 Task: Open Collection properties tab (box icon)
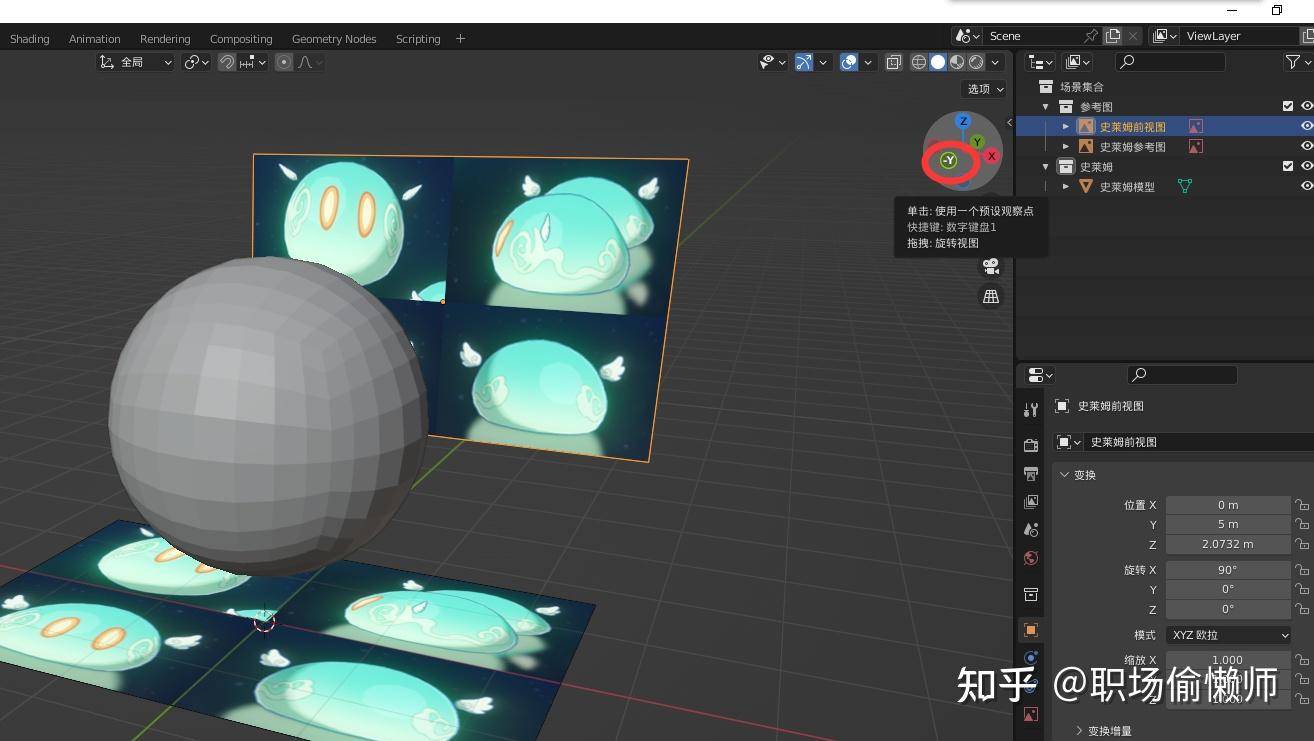[1031, 594]
